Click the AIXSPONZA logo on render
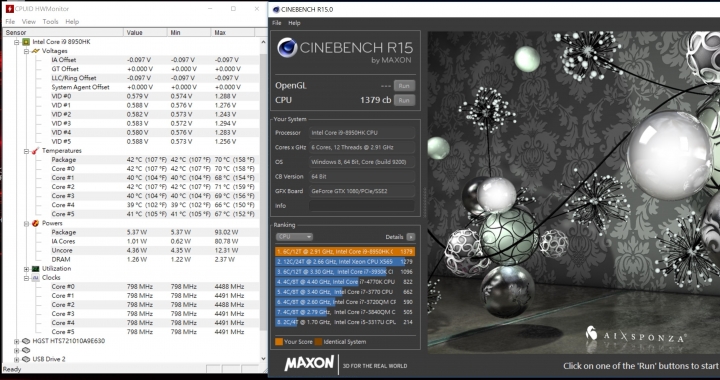 pyautogui.click(x=636, y=335)
